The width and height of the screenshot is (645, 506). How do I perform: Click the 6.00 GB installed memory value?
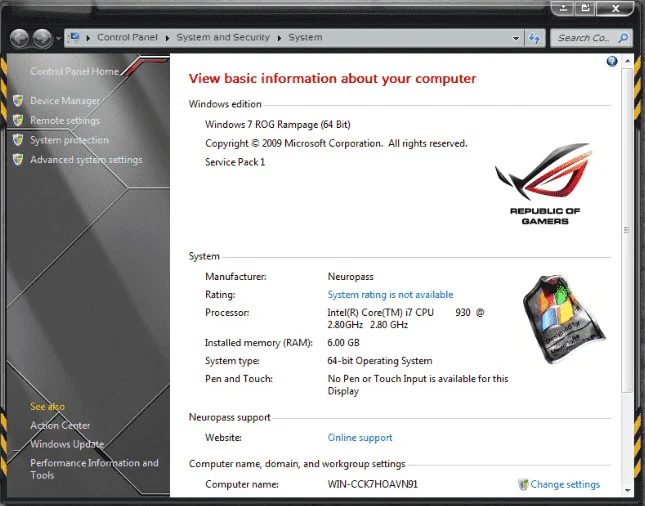point(343,343)
